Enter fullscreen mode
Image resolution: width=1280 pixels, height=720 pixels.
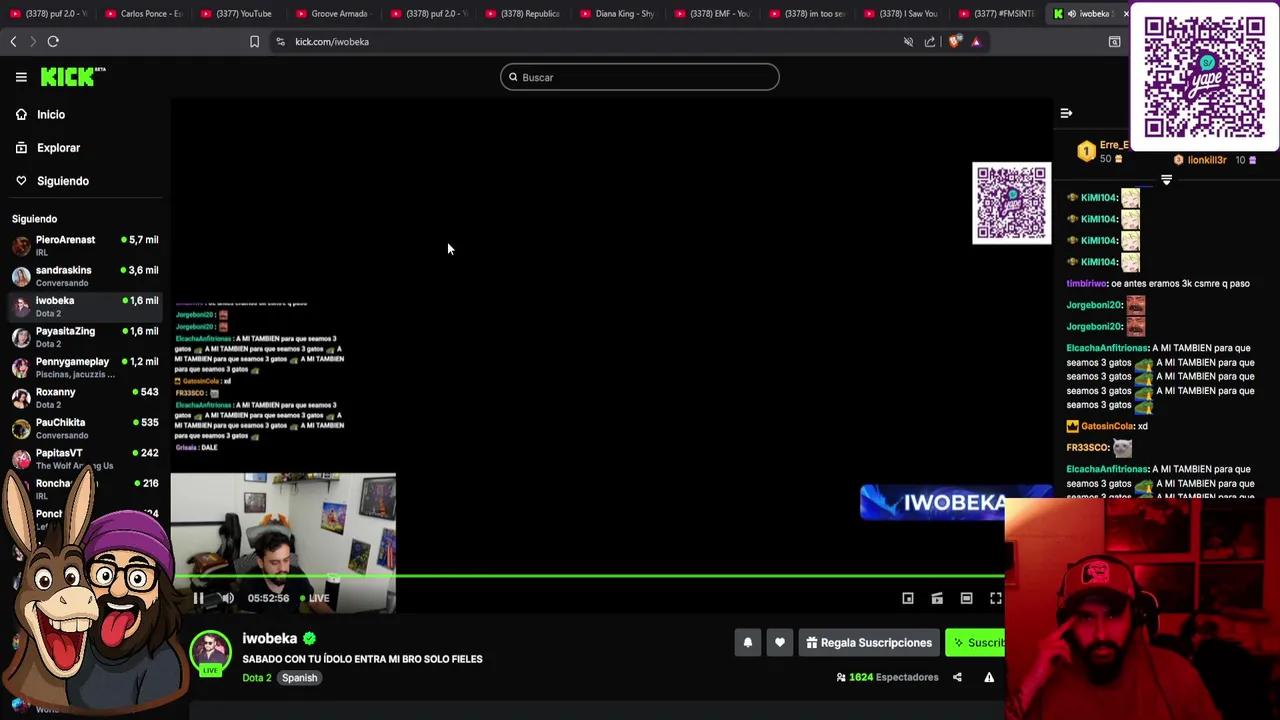pyautogui.click(x=995, y=598)
